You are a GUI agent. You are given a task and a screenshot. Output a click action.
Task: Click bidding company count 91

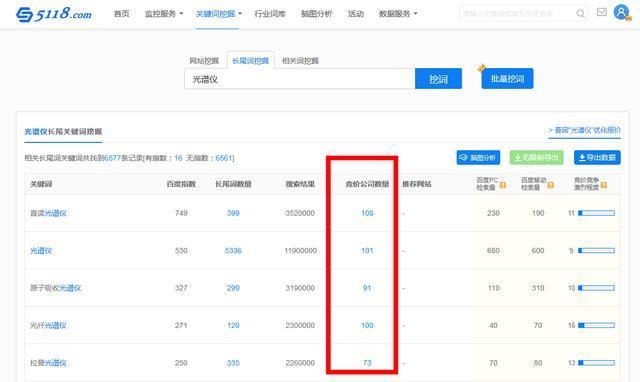point(367,288)
